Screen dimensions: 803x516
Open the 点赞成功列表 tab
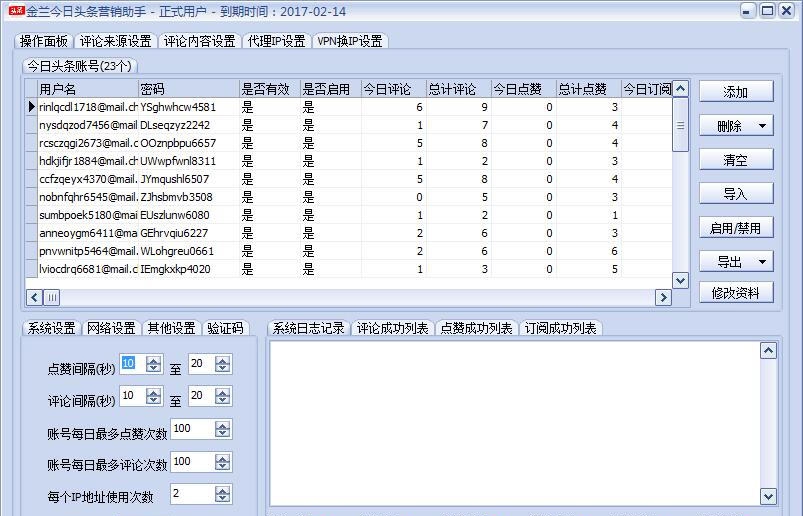[x=476, y=328]
